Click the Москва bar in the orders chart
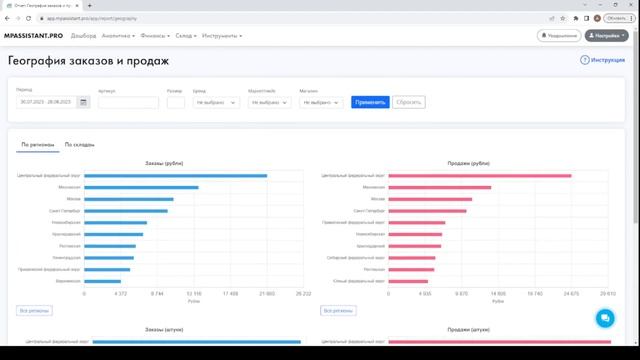The height and width of the screenshot is (360, 640). click(129, 199)
